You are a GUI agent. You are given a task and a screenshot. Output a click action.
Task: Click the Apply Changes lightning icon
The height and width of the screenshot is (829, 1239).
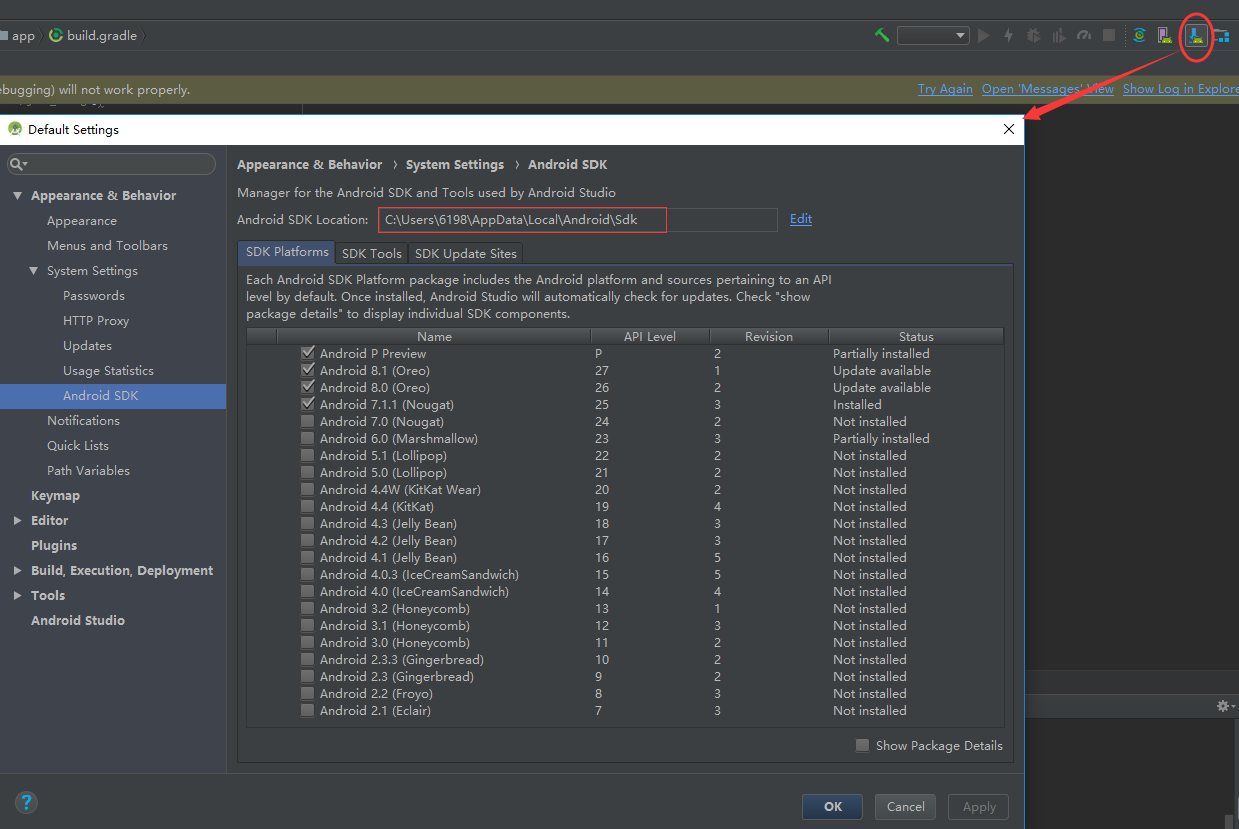[x=1008, y=35]
